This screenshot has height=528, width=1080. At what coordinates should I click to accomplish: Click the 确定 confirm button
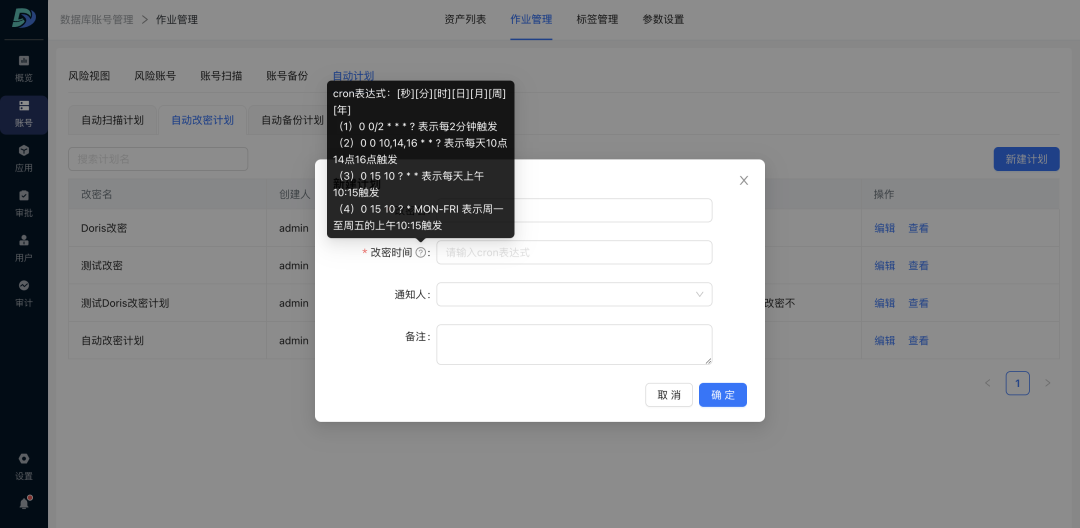tap(723, 395)
